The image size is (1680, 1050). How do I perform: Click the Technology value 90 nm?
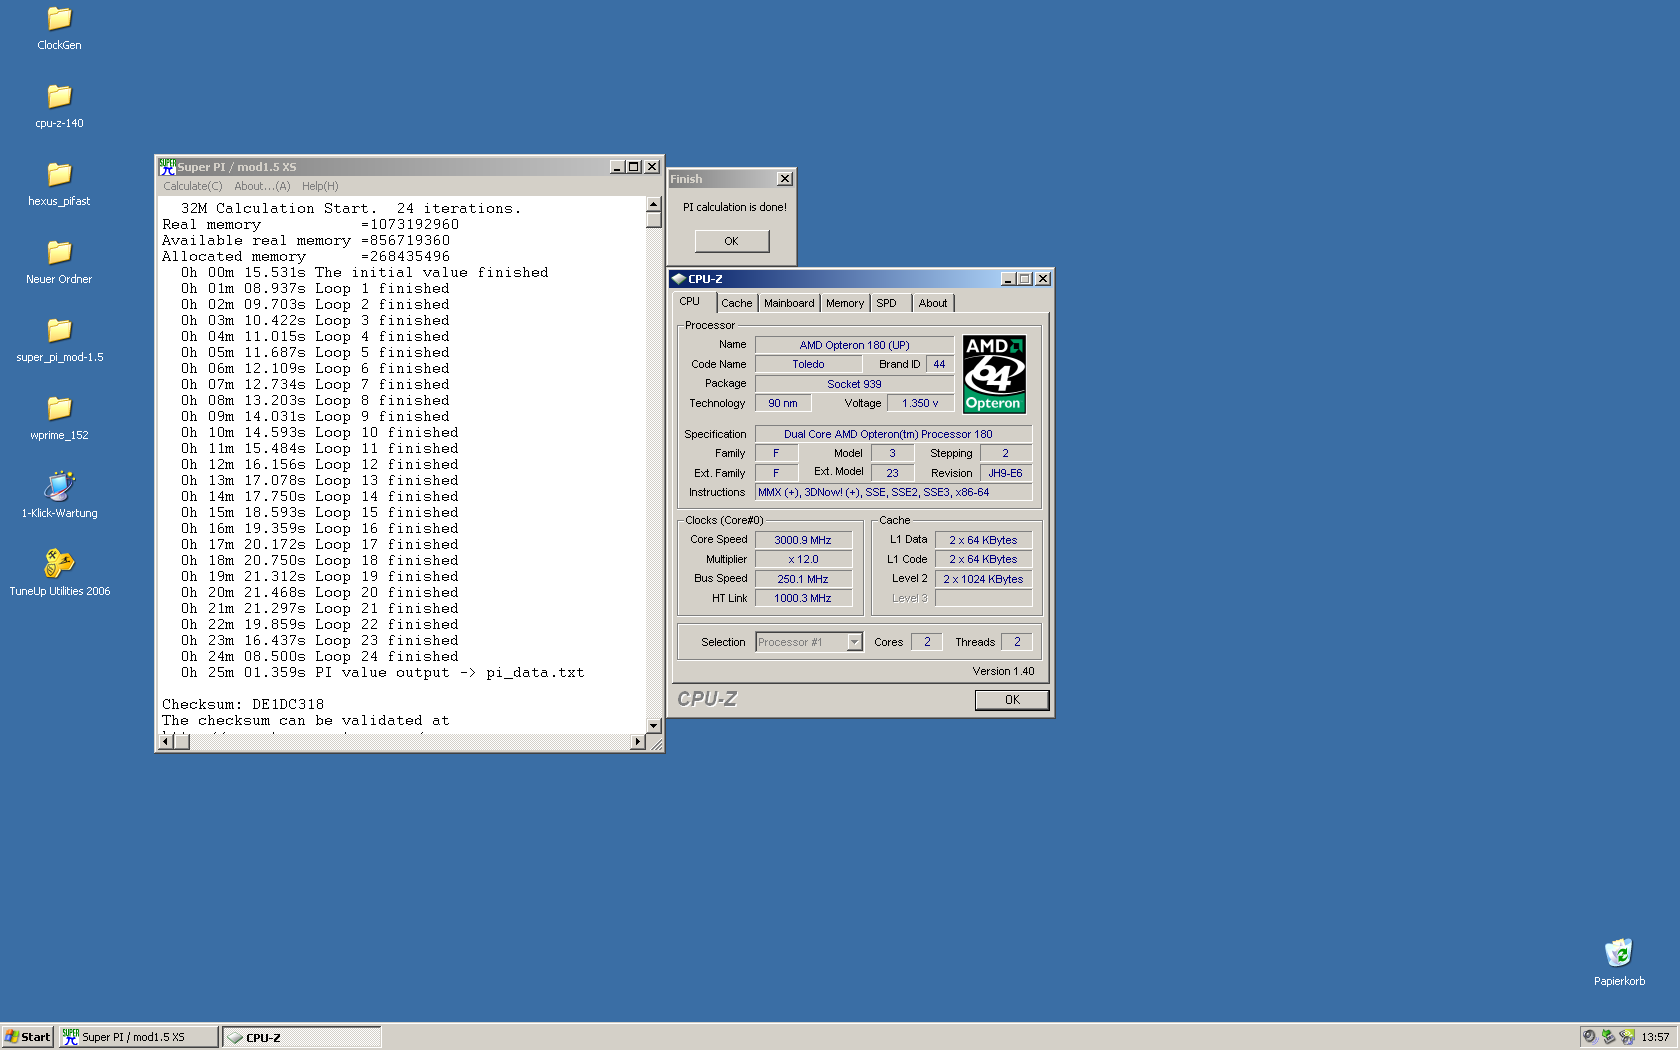click(783, 403)
